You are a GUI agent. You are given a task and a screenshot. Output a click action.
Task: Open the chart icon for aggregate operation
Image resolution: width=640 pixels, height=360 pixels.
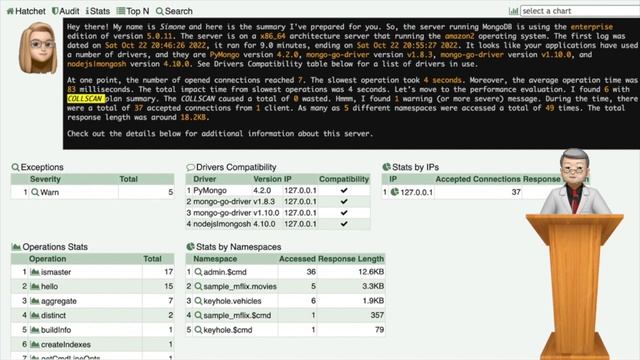[35, 301]
